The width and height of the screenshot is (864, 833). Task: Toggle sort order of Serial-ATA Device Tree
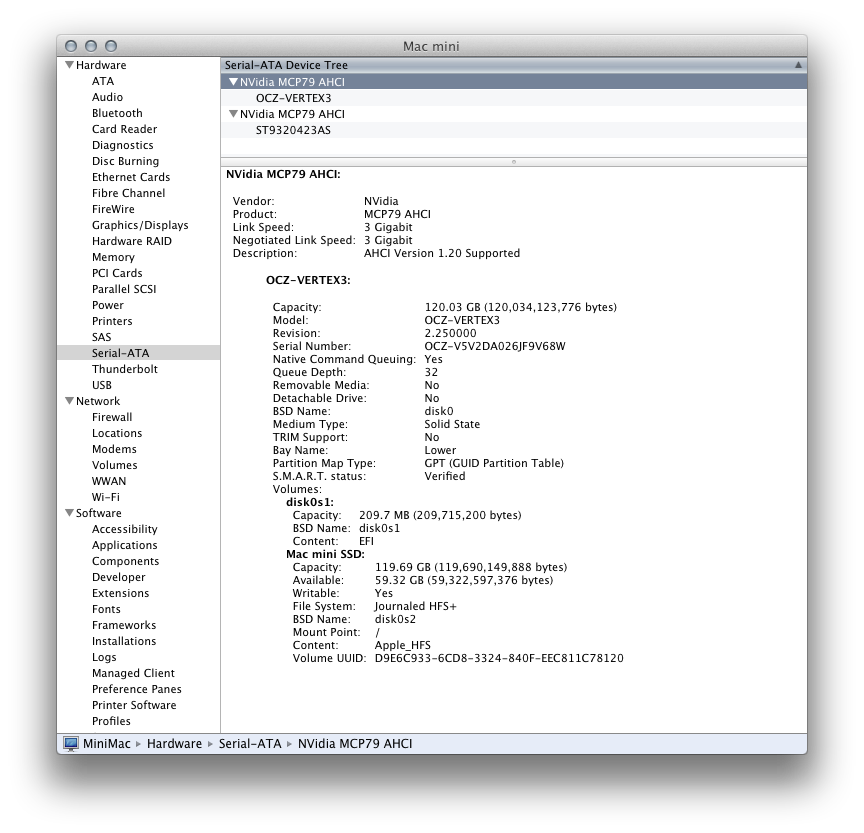click(798, 65)
